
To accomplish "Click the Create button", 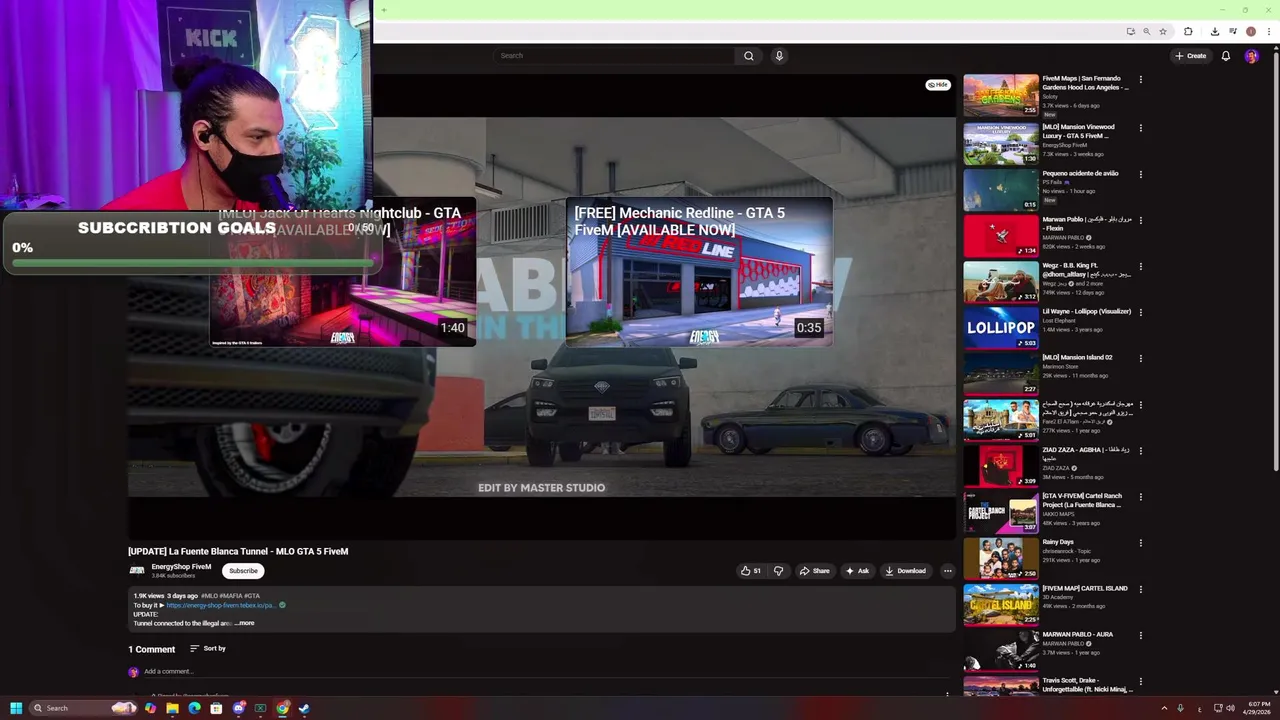I will coord(1190,56).
